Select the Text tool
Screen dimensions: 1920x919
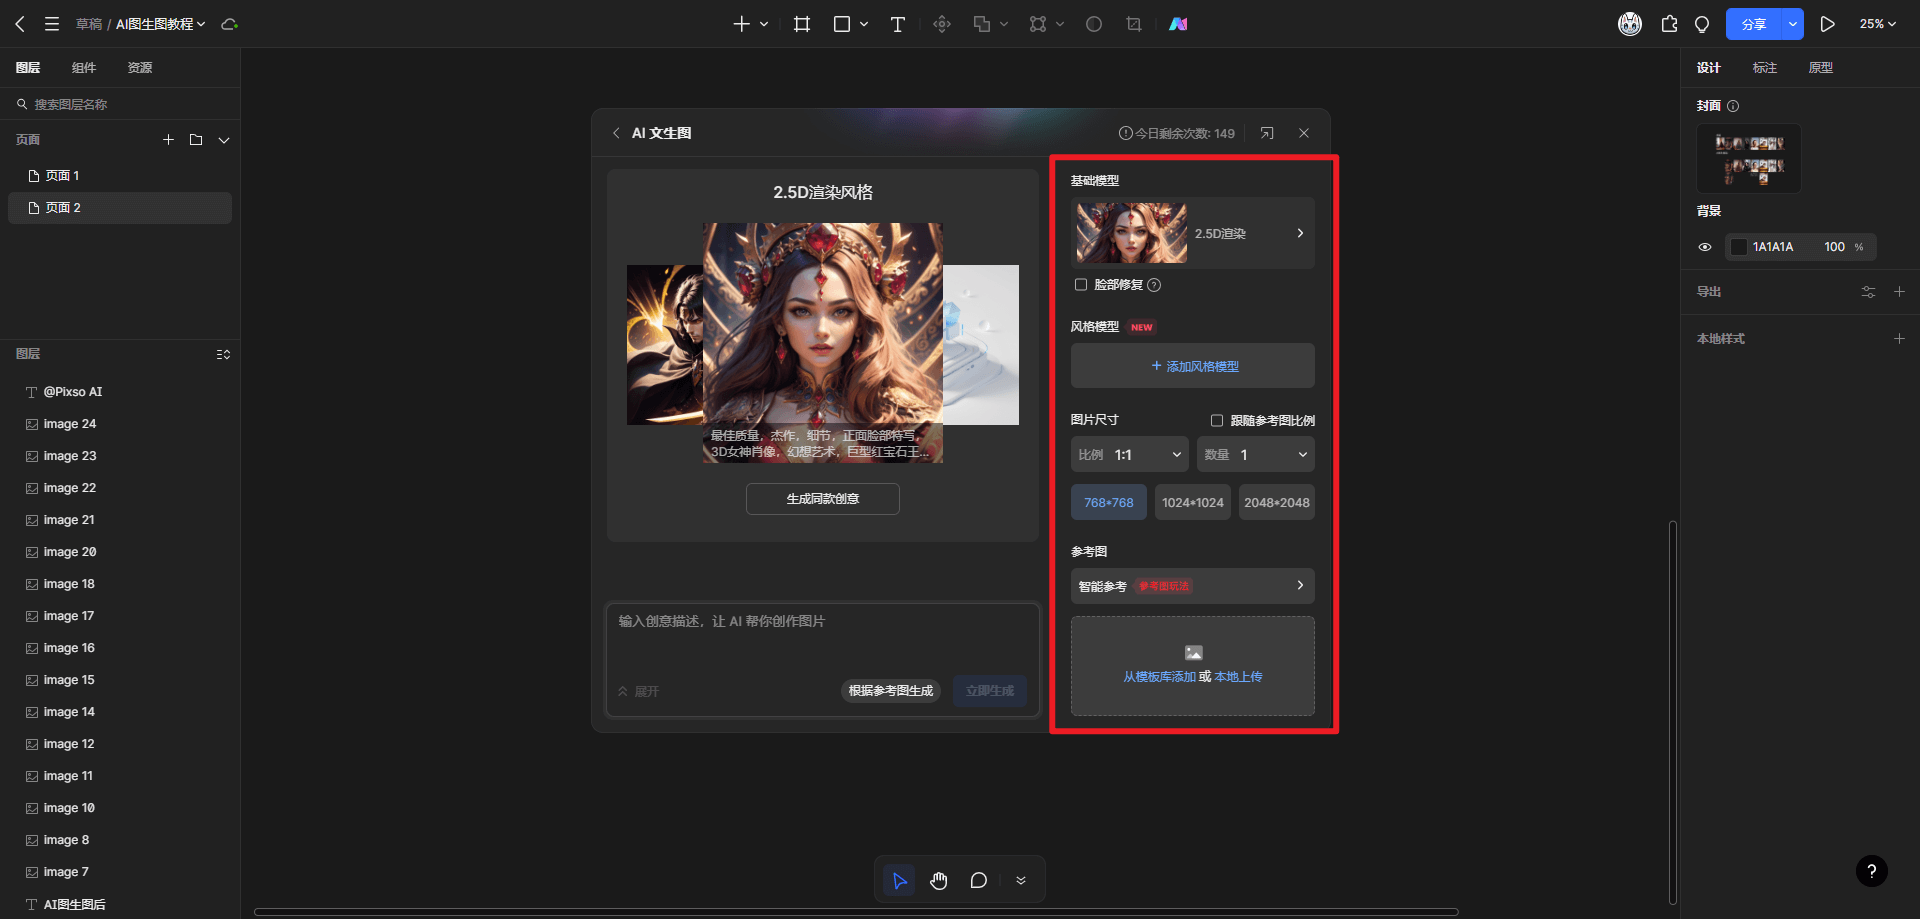point(898,24)
